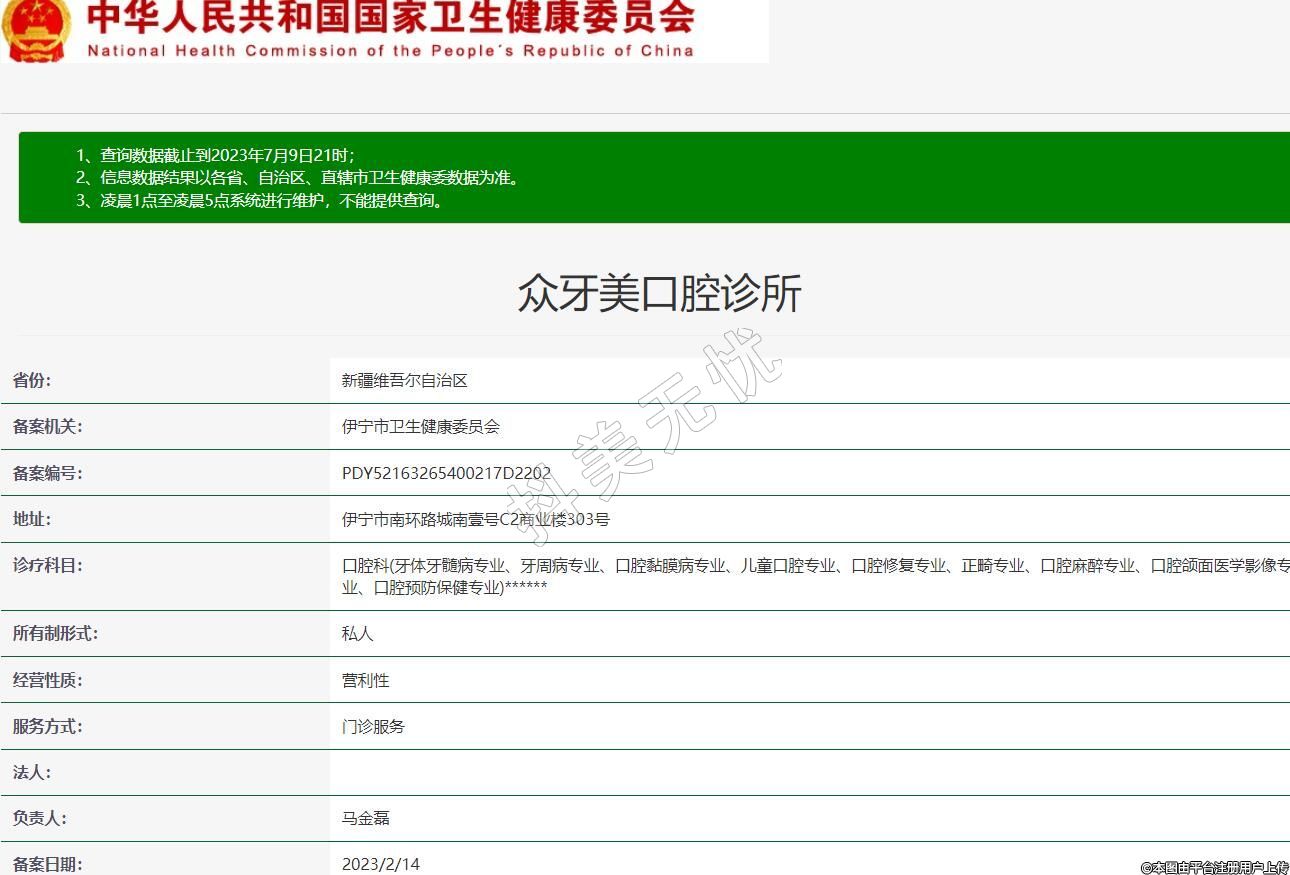This screenshot has height=875, width=1290.
Task: Click the national emblem logo
Action: tap(36, 30)
